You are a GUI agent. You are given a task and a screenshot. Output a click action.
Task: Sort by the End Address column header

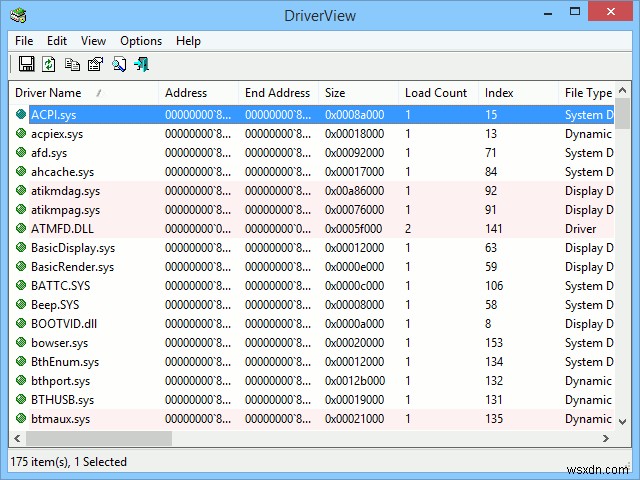tap(278, 93)
